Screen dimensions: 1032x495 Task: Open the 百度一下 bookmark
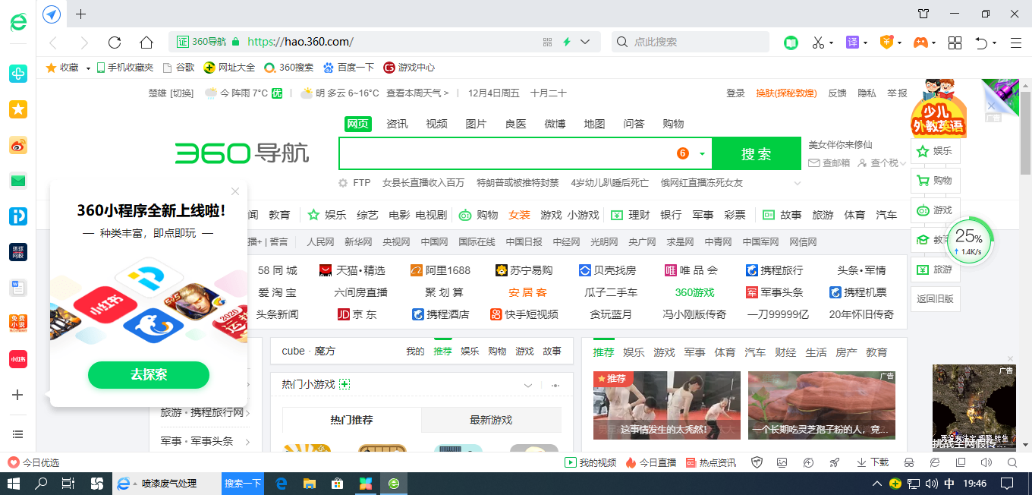[349, 68]
